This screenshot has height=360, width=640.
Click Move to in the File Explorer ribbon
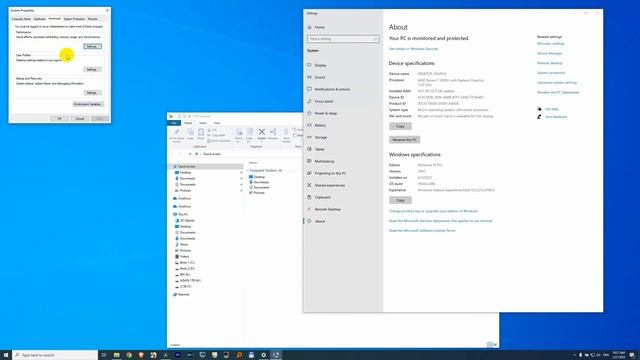coord(239,135)
